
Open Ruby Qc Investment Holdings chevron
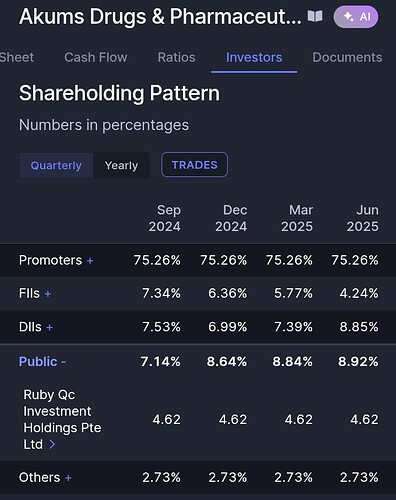pos(52,444)
